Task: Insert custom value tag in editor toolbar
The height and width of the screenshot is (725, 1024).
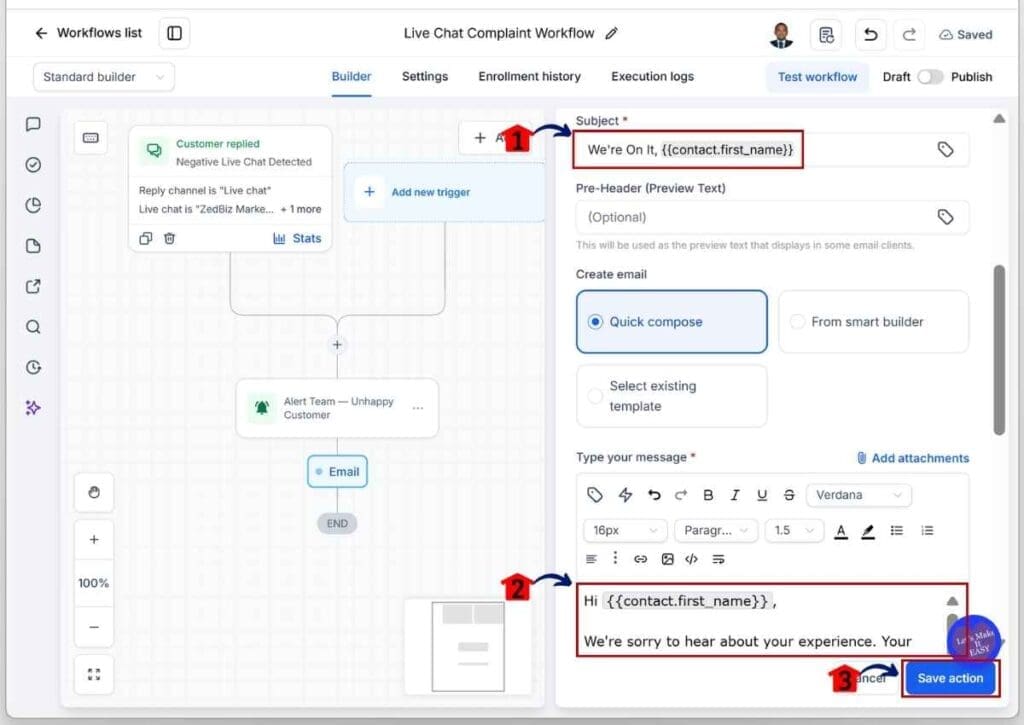Action: (x=594, y=495)
